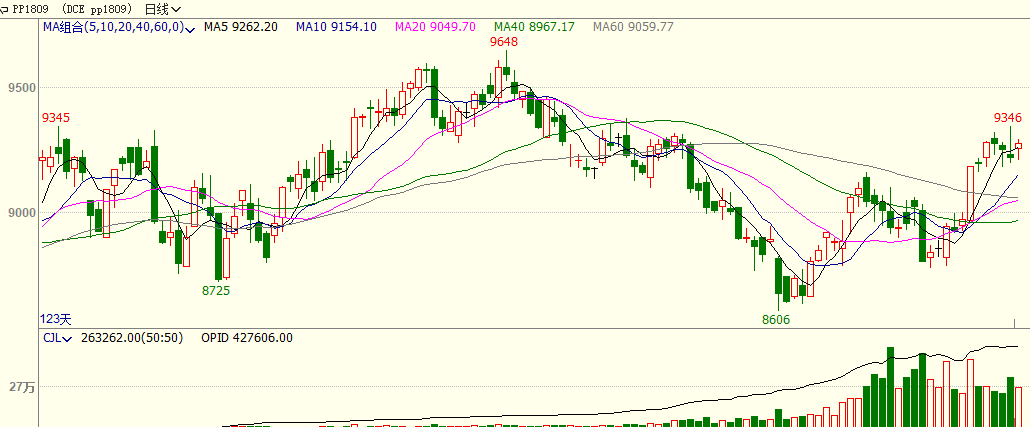Click the 263262.00(50:50) volume value
Image resolution: width=1030 pixels, height=427 pixels.
tap(131, 338)
